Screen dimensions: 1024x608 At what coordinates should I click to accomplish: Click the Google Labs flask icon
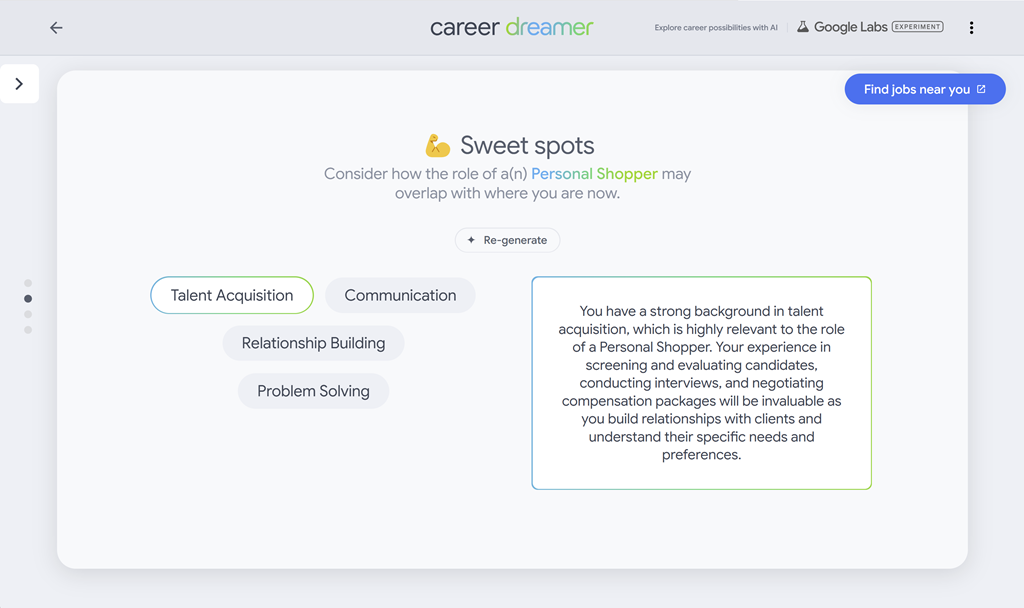[x=802, y=28]
